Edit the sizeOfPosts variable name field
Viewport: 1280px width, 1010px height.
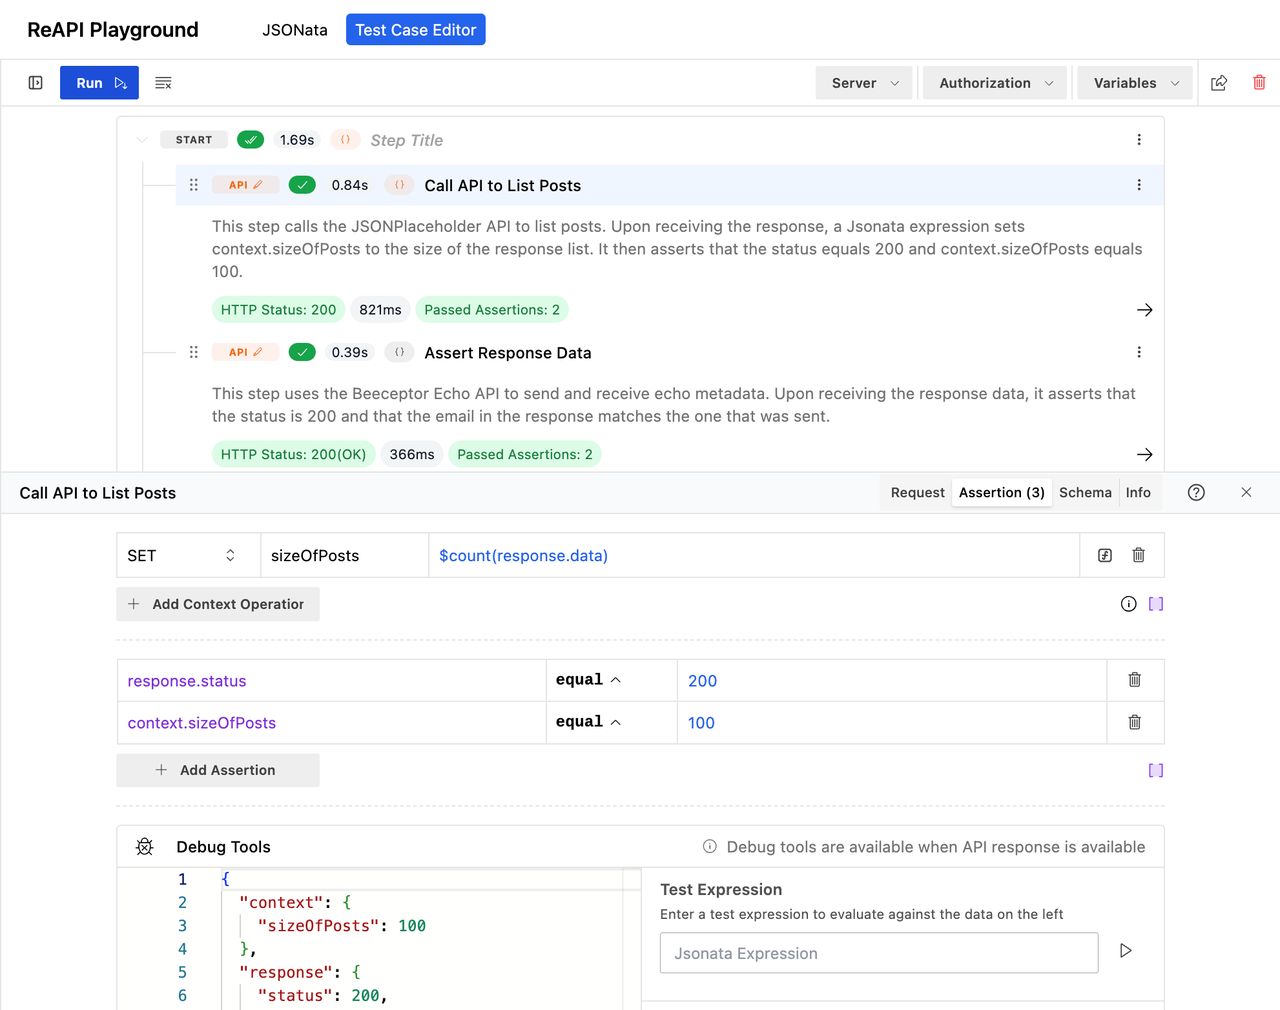click(345, 556)
